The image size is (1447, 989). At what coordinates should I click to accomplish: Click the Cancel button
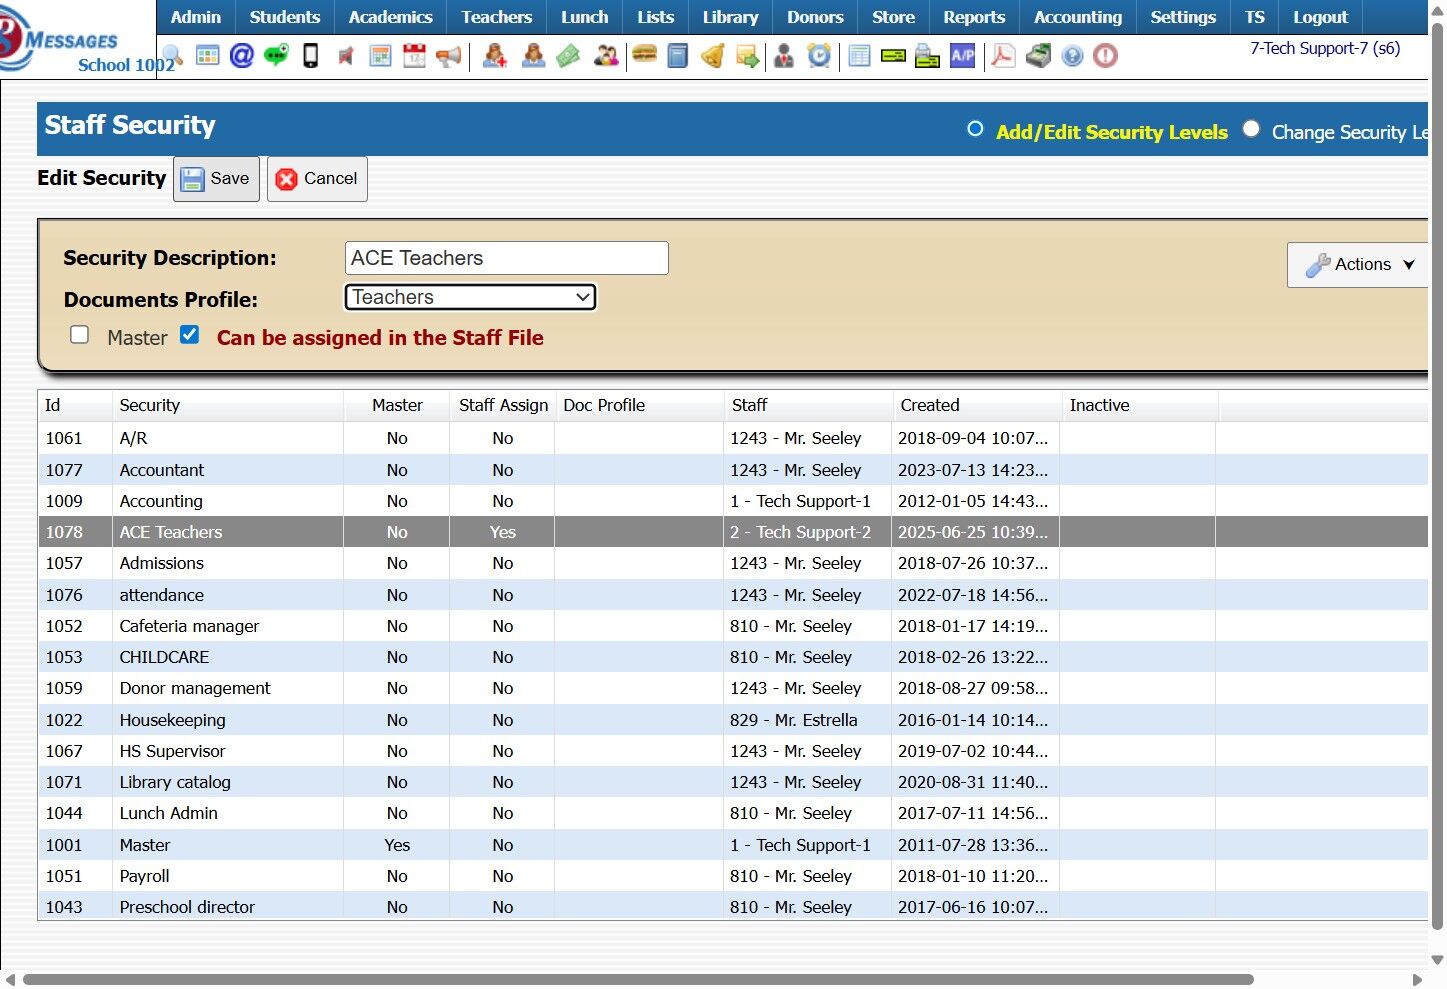pyautogui.click(x=317, y=179)
